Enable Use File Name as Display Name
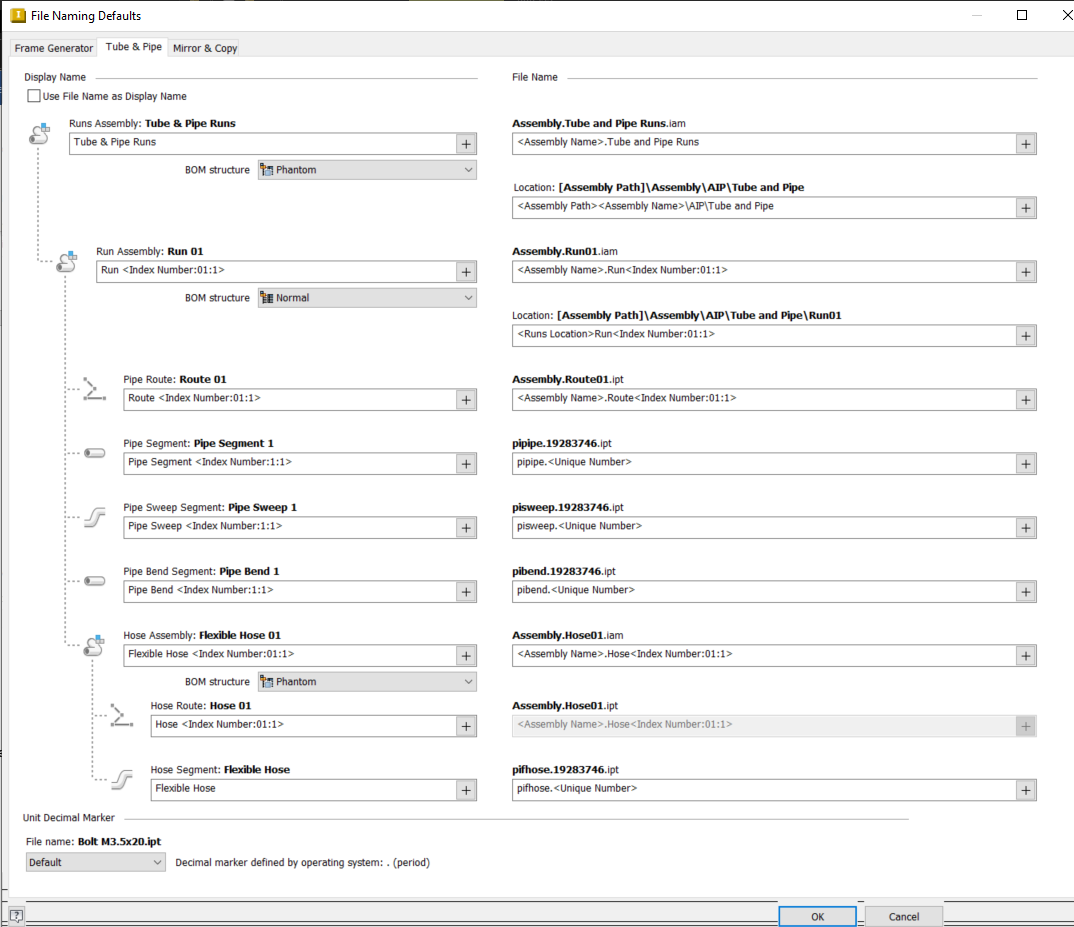 pos(34,96)
